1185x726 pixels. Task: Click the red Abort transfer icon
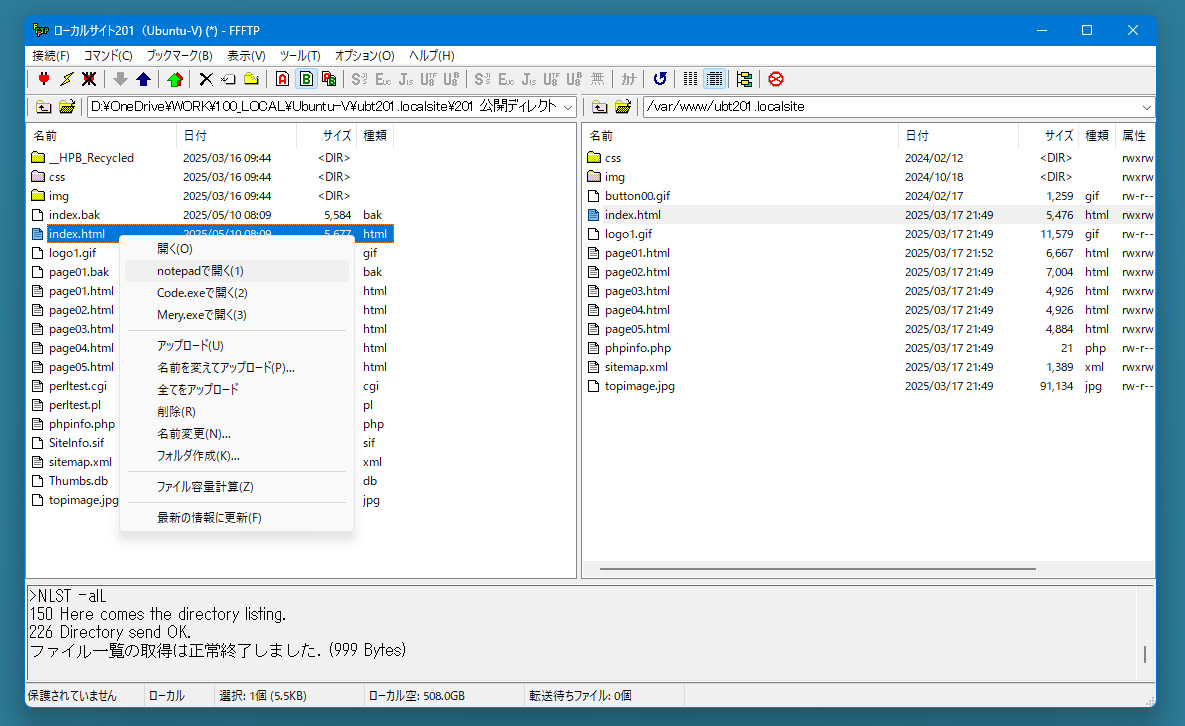point(775,79)
